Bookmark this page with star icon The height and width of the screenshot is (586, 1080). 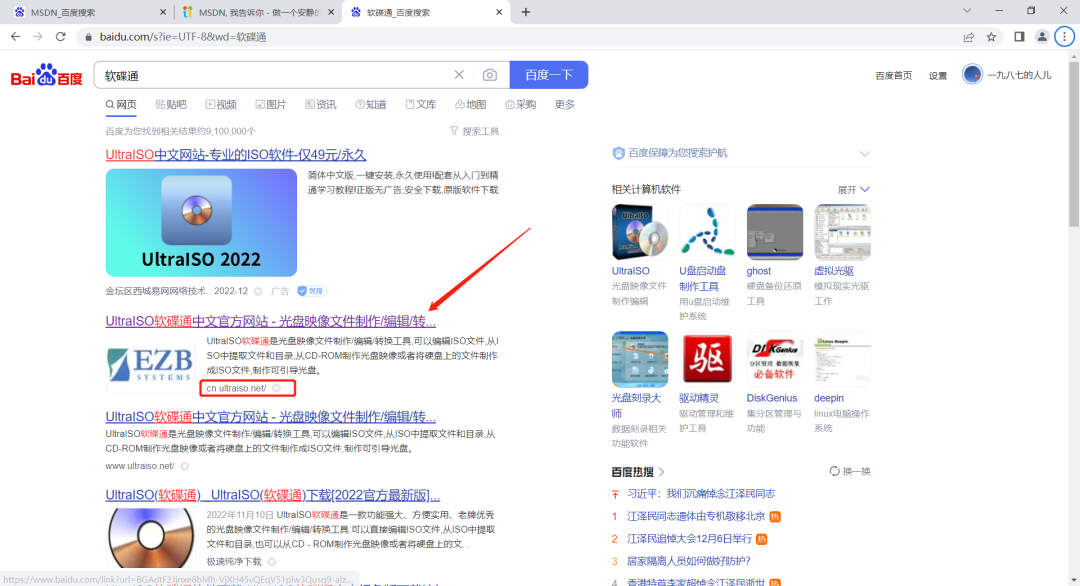991,36
